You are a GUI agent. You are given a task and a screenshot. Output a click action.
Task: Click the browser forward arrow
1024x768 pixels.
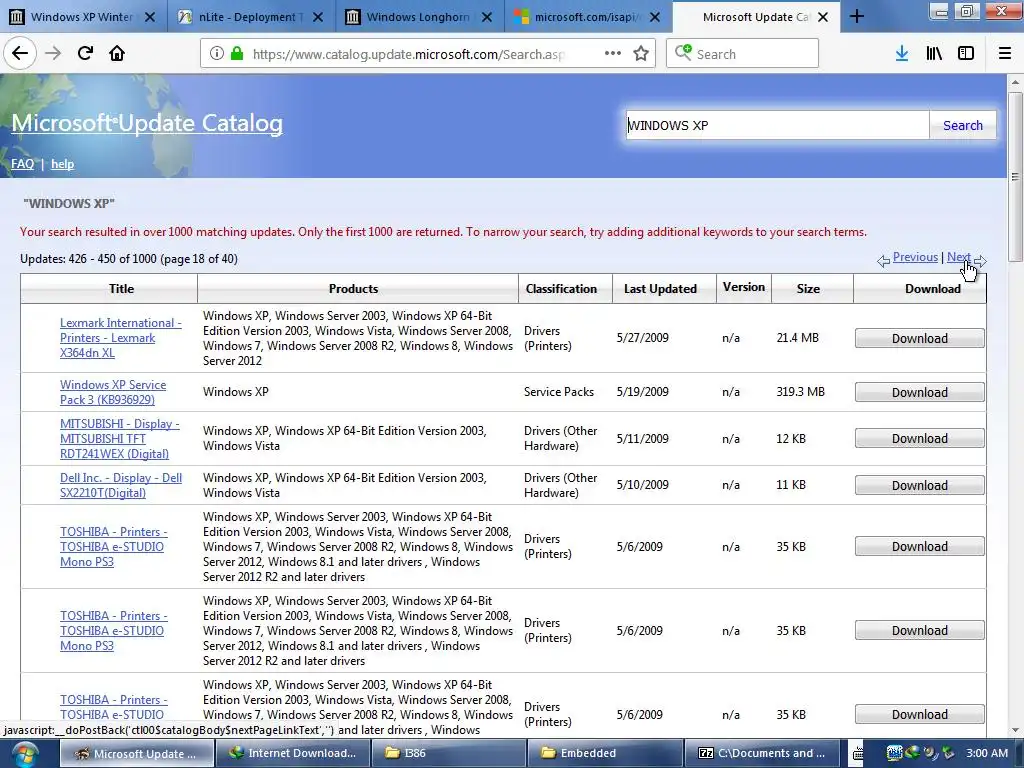pos(53,54)
